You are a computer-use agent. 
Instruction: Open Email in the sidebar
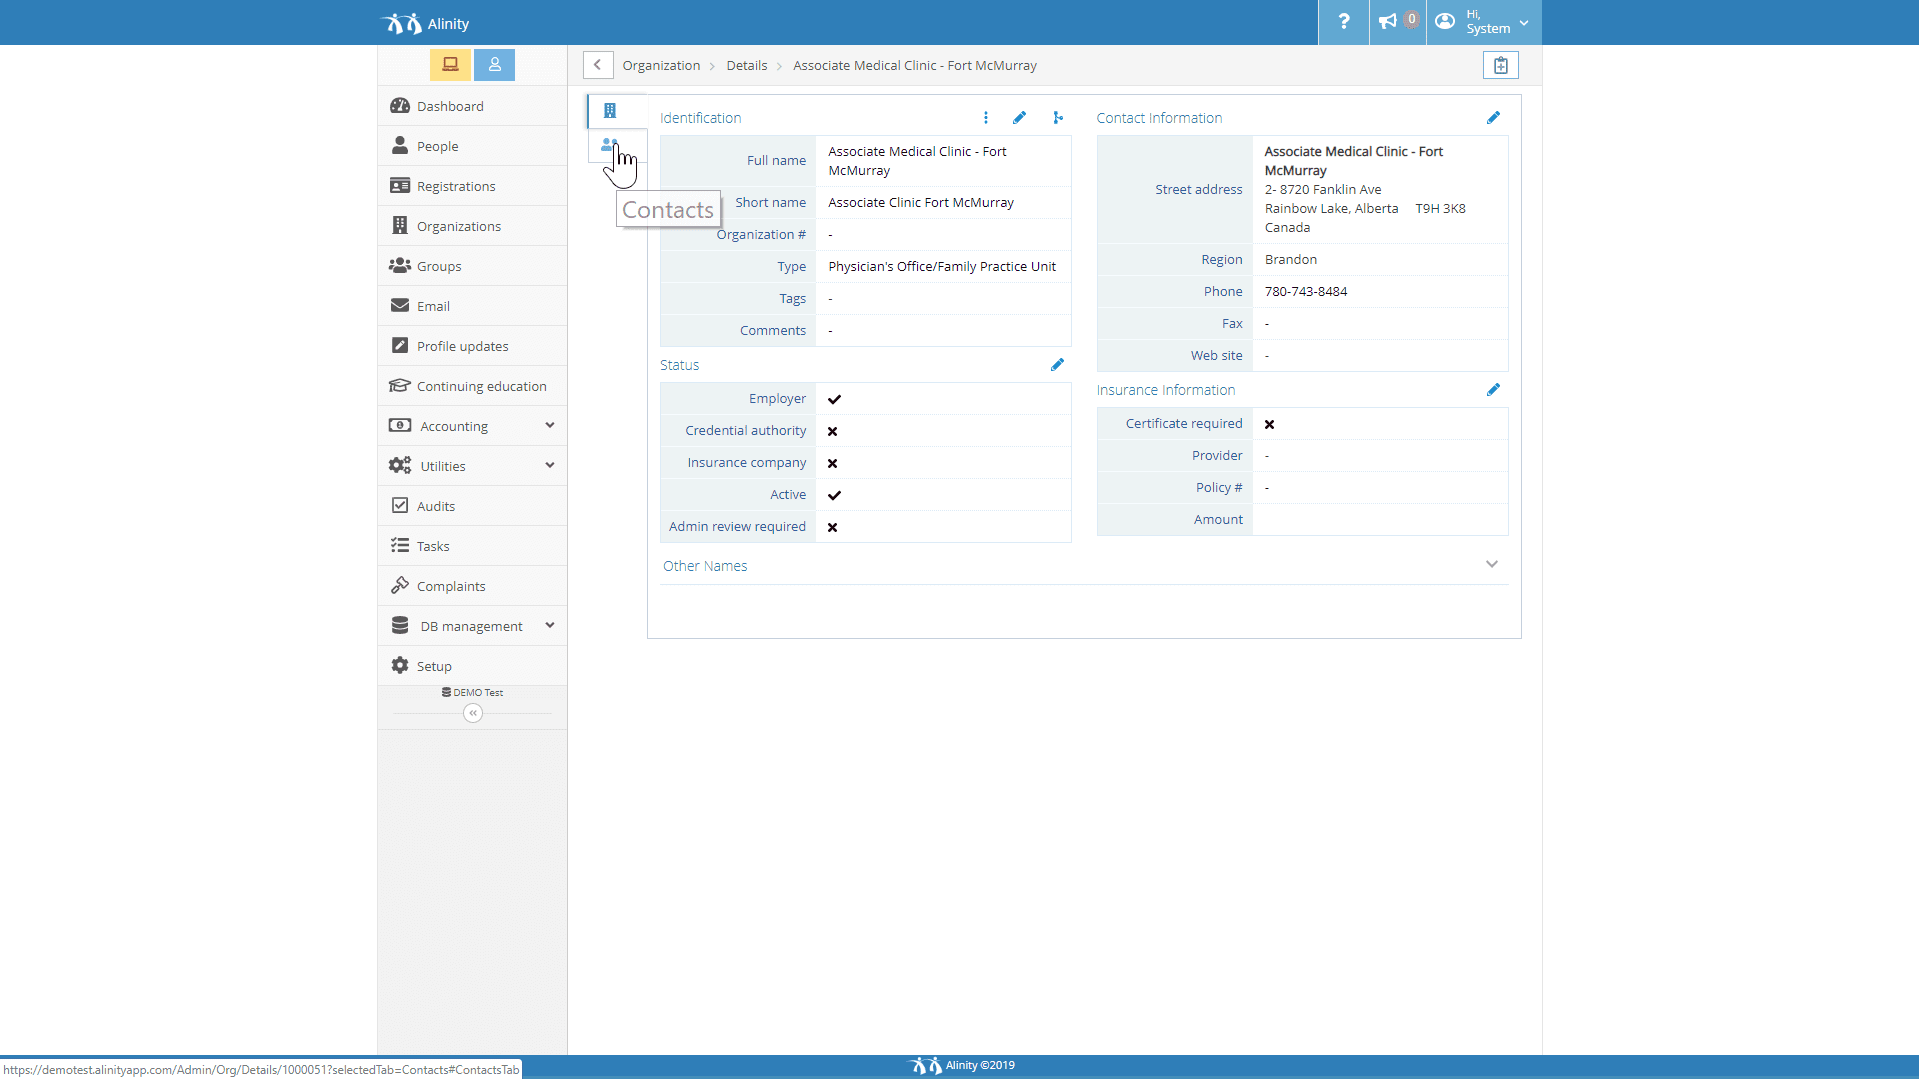[472, 306]
